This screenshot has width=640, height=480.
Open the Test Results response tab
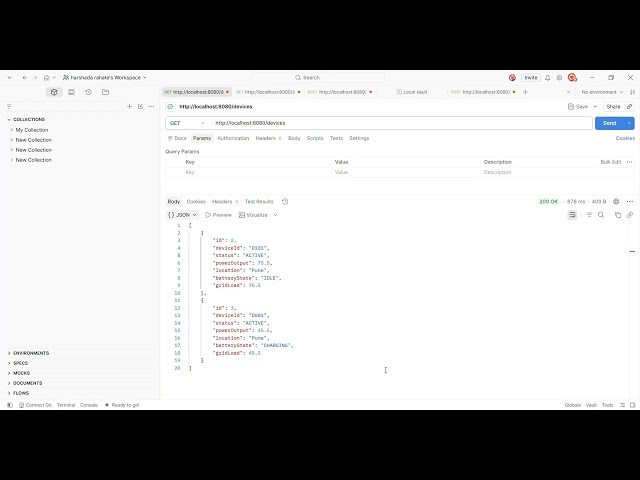(x=259, y=202)
